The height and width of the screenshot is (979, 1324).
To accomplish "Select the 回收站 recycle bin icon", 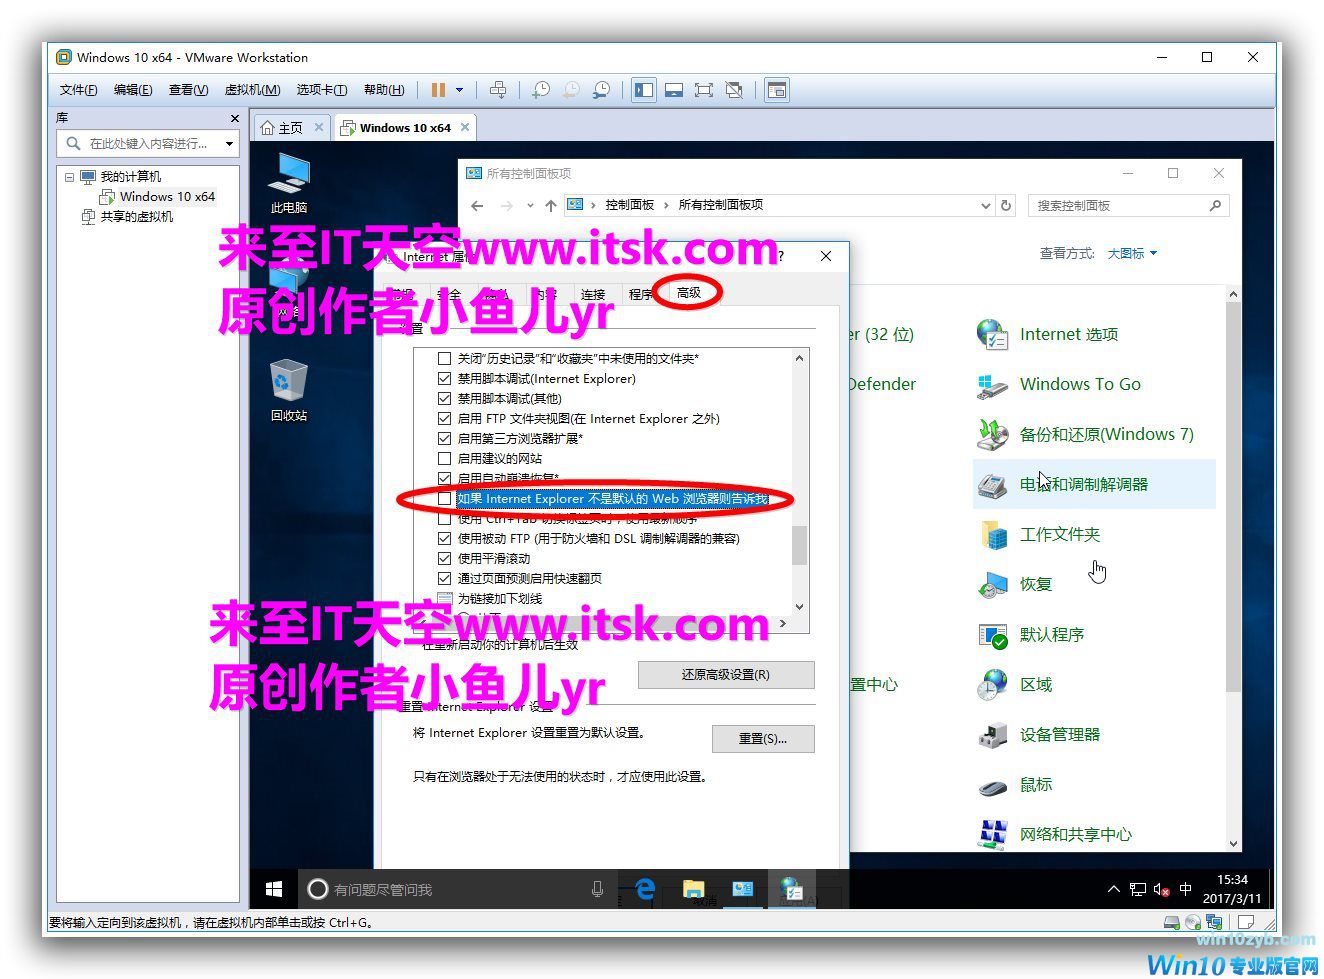I will coord(289,391).
